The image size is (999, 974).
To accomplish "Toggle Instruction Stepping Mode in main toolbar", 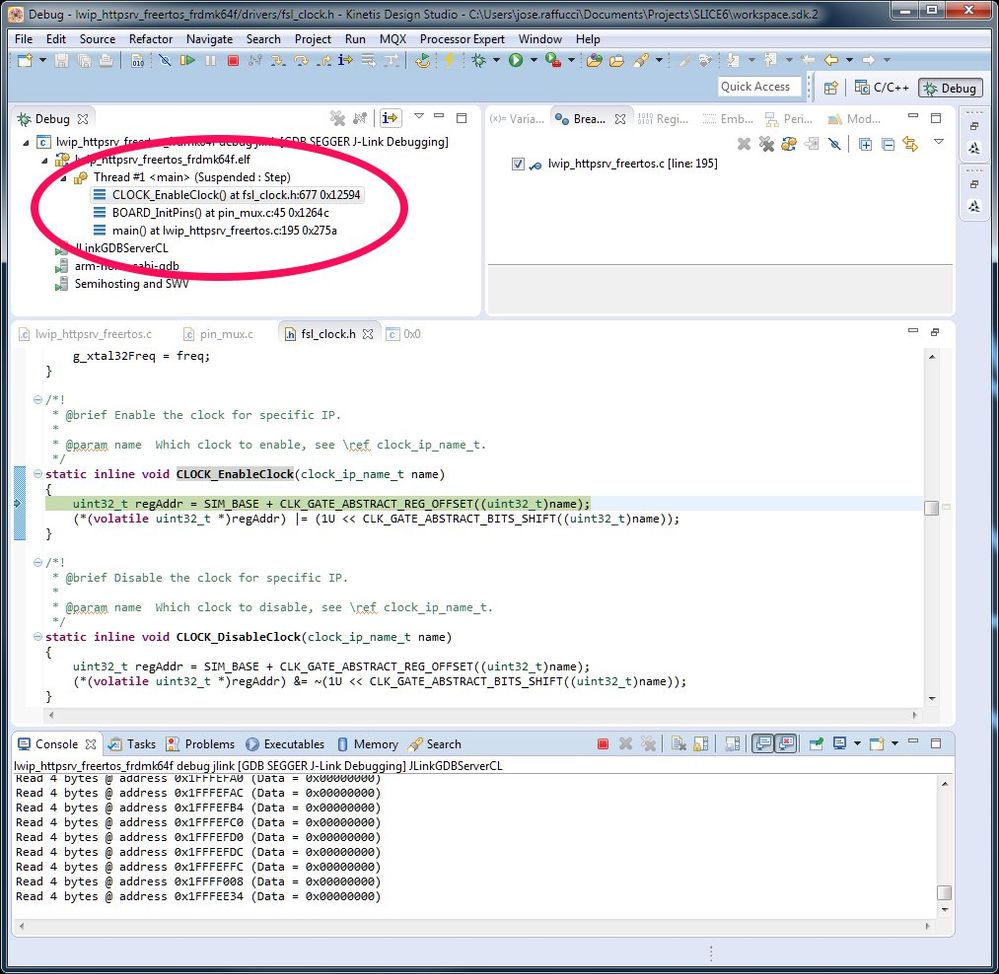I will pyautogui.click(x=345, y=60).
